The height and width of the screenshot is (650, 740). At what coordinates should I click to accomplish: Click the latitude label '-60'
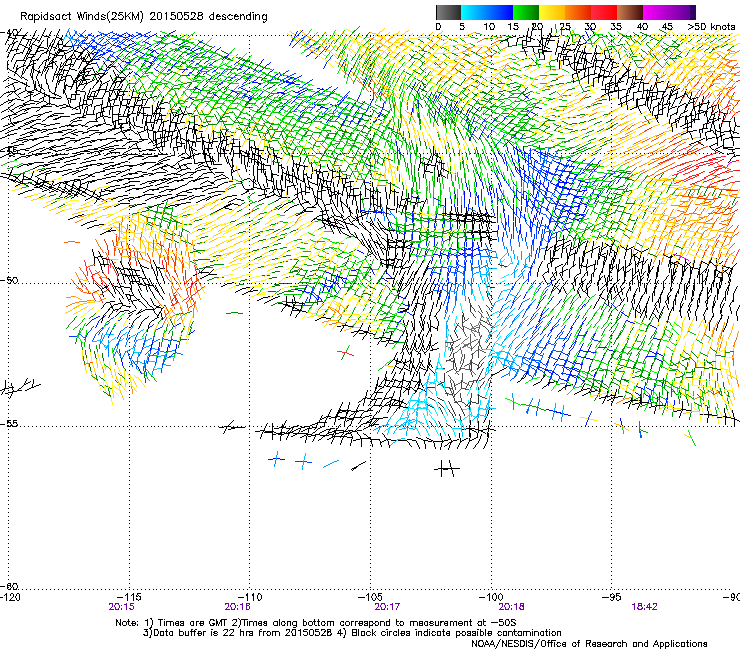(x=10, y=587)
